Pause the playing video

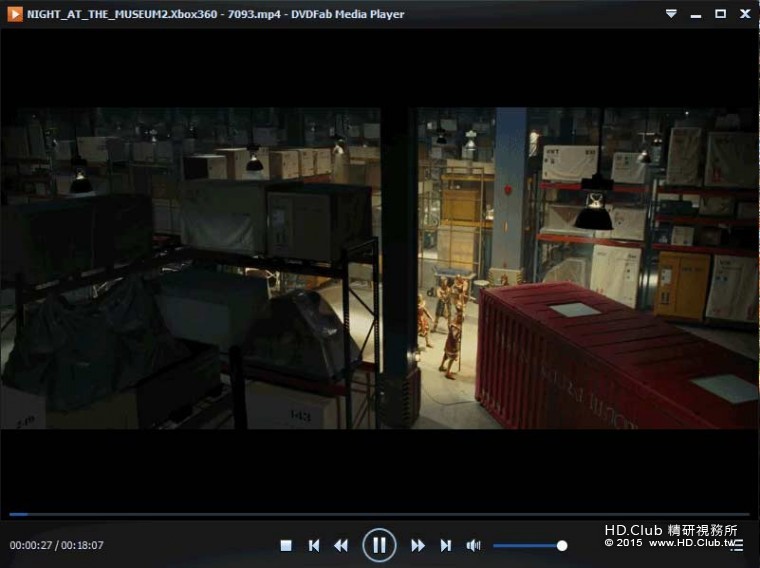click(x=379, y=545)
